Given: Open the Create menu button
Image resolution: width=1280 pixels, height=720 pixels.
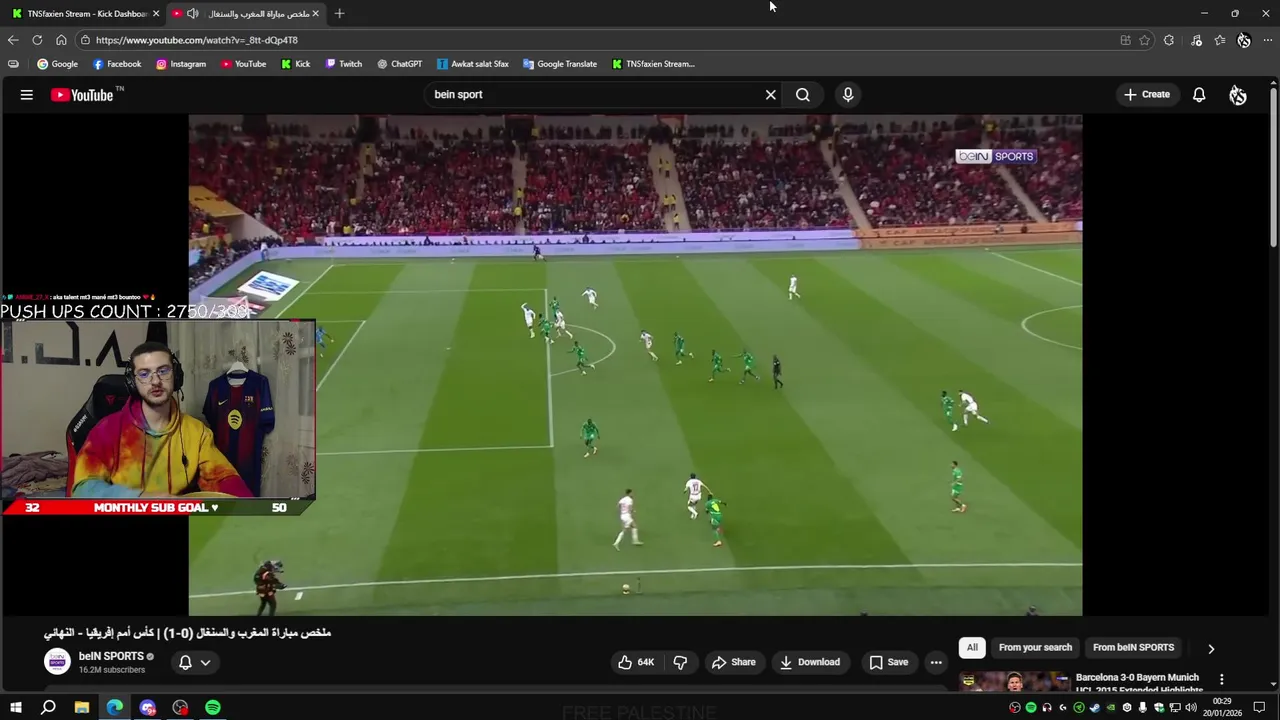Looking at the screenshot, I should pos(1147,95).
